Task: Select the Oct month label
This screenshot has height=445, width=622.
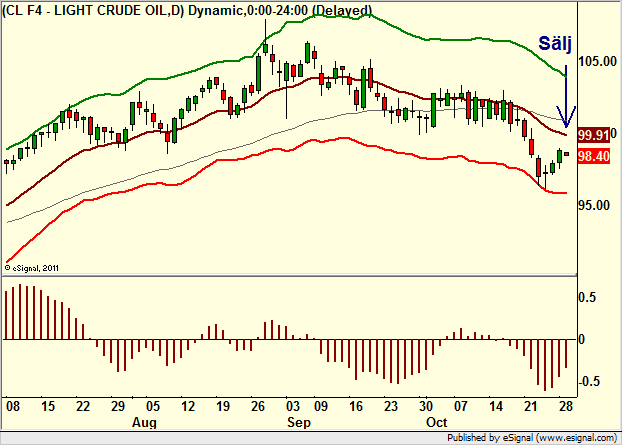Action: (437, 422)
